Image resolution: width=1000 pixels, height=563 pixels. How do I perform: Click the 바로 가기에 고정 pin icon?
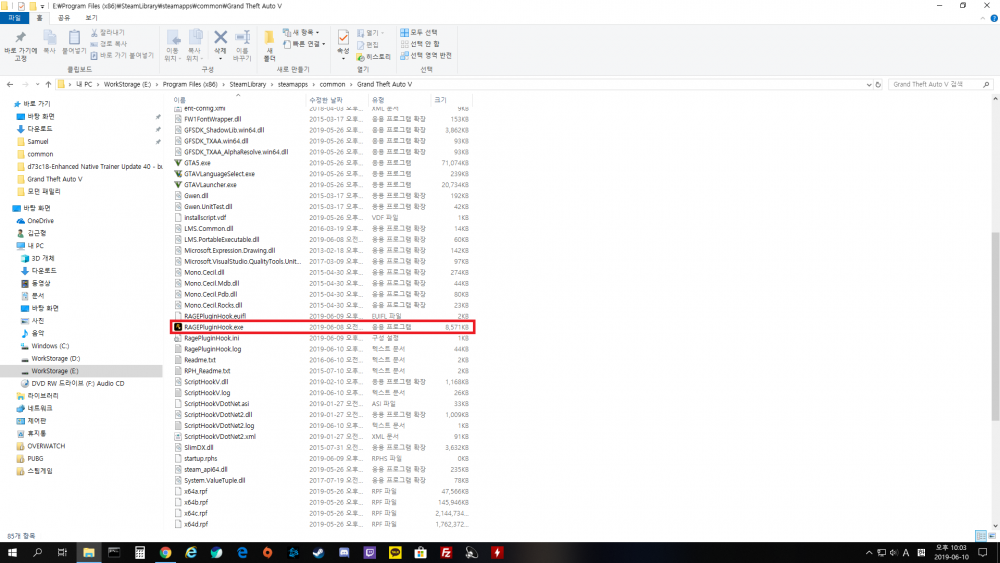[20, 38]
